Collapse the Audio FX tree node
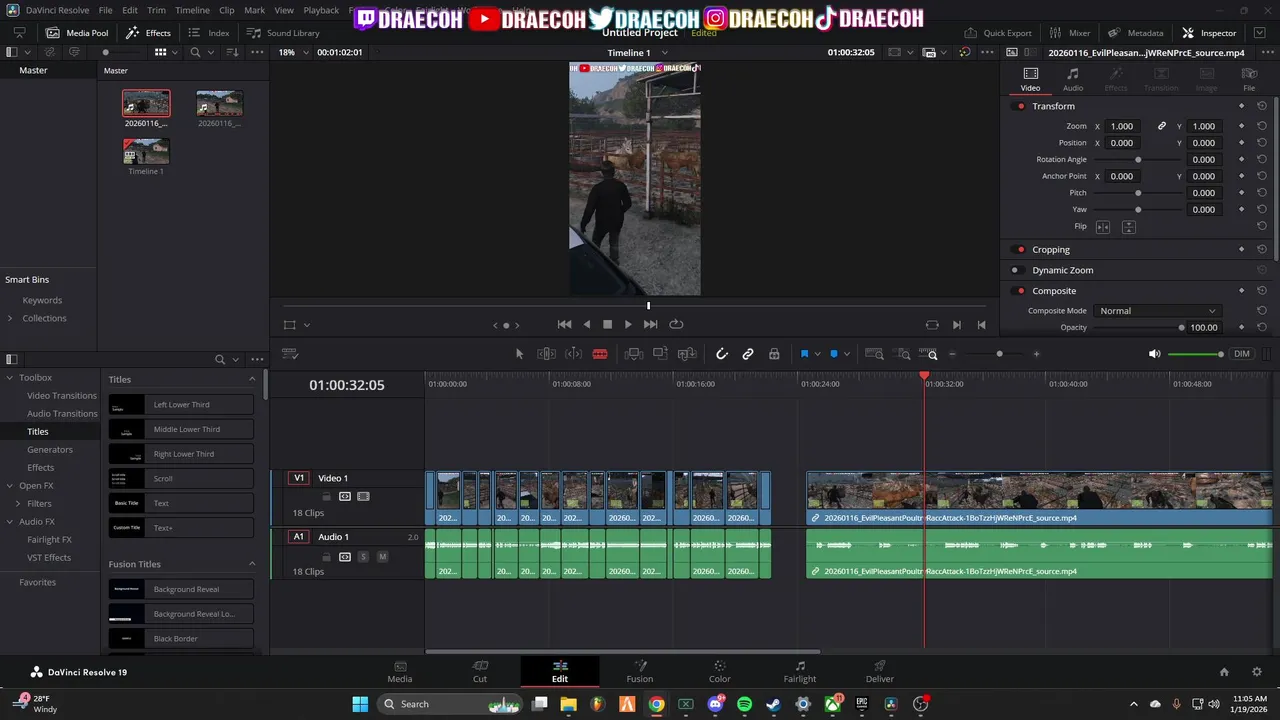Image resolution: width=1280 pixels, height=720 pixels. tap(10, 522)
